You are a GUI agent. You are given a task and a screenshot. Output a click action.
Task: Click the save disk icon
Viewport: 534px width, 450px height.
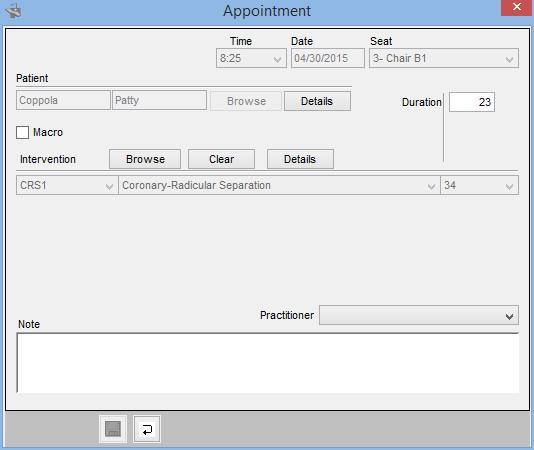(x=113, y=429)
